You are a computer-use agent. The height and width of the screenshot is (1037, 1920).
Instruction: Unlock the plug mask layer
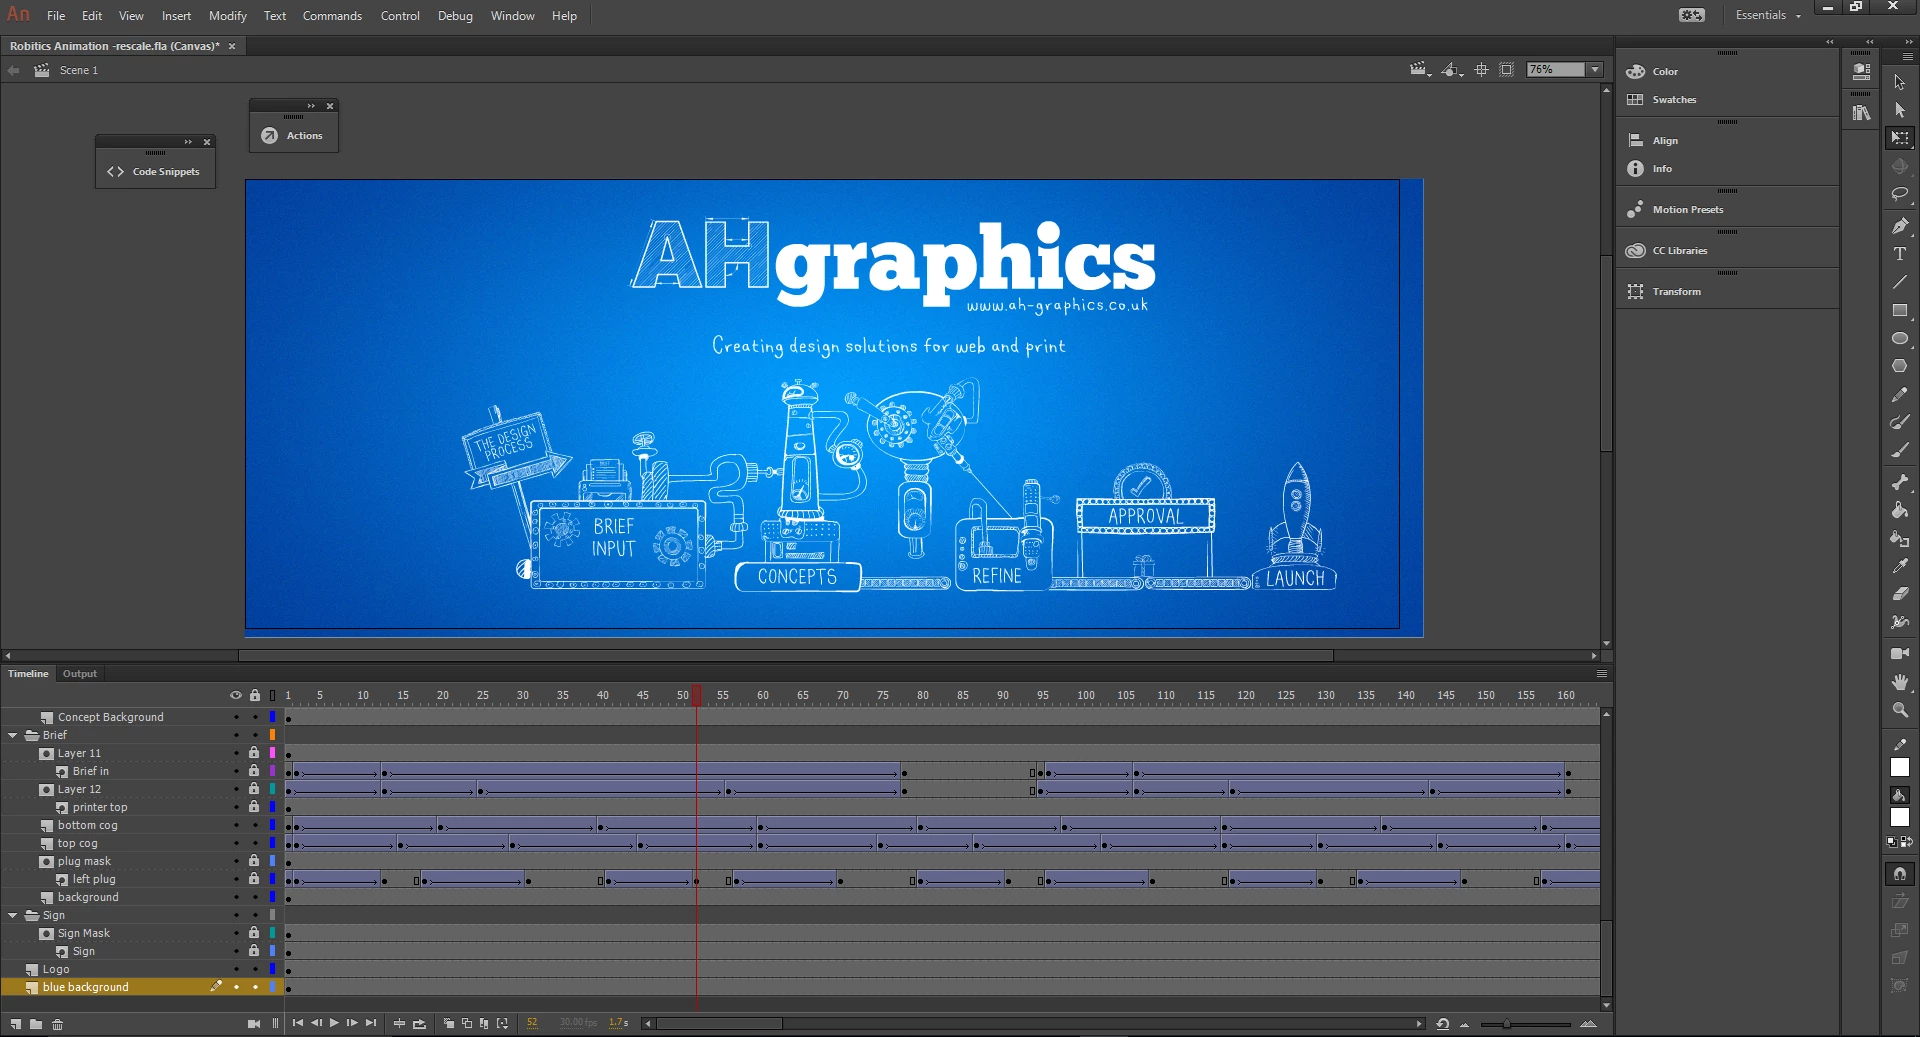(254, 861)
